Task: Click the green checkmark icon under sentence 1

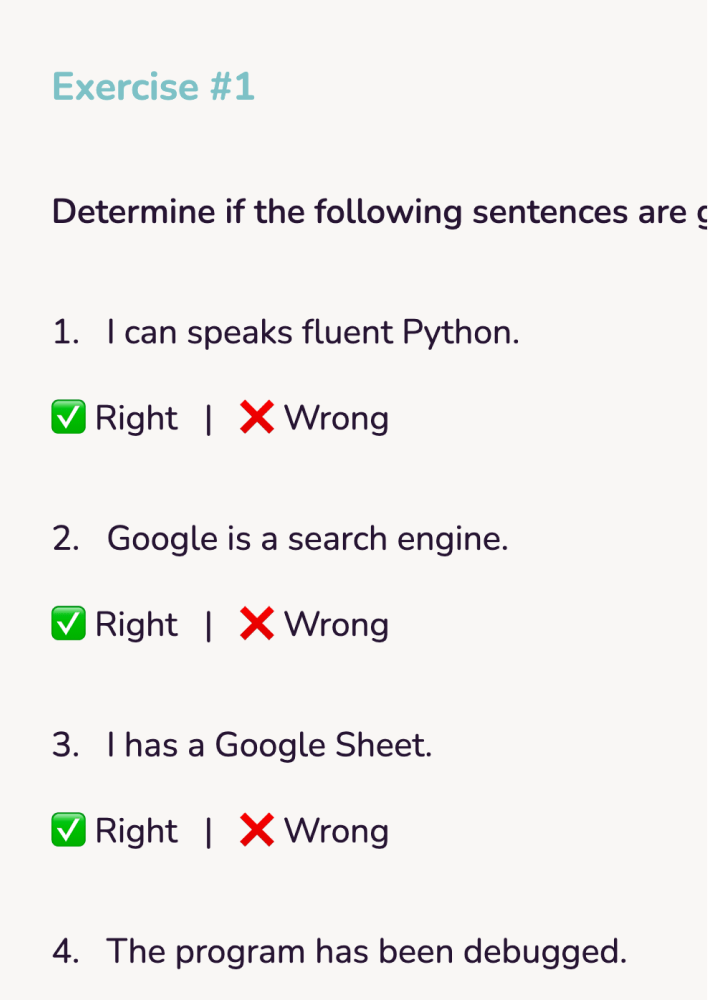Action: (x=68, y=418)
